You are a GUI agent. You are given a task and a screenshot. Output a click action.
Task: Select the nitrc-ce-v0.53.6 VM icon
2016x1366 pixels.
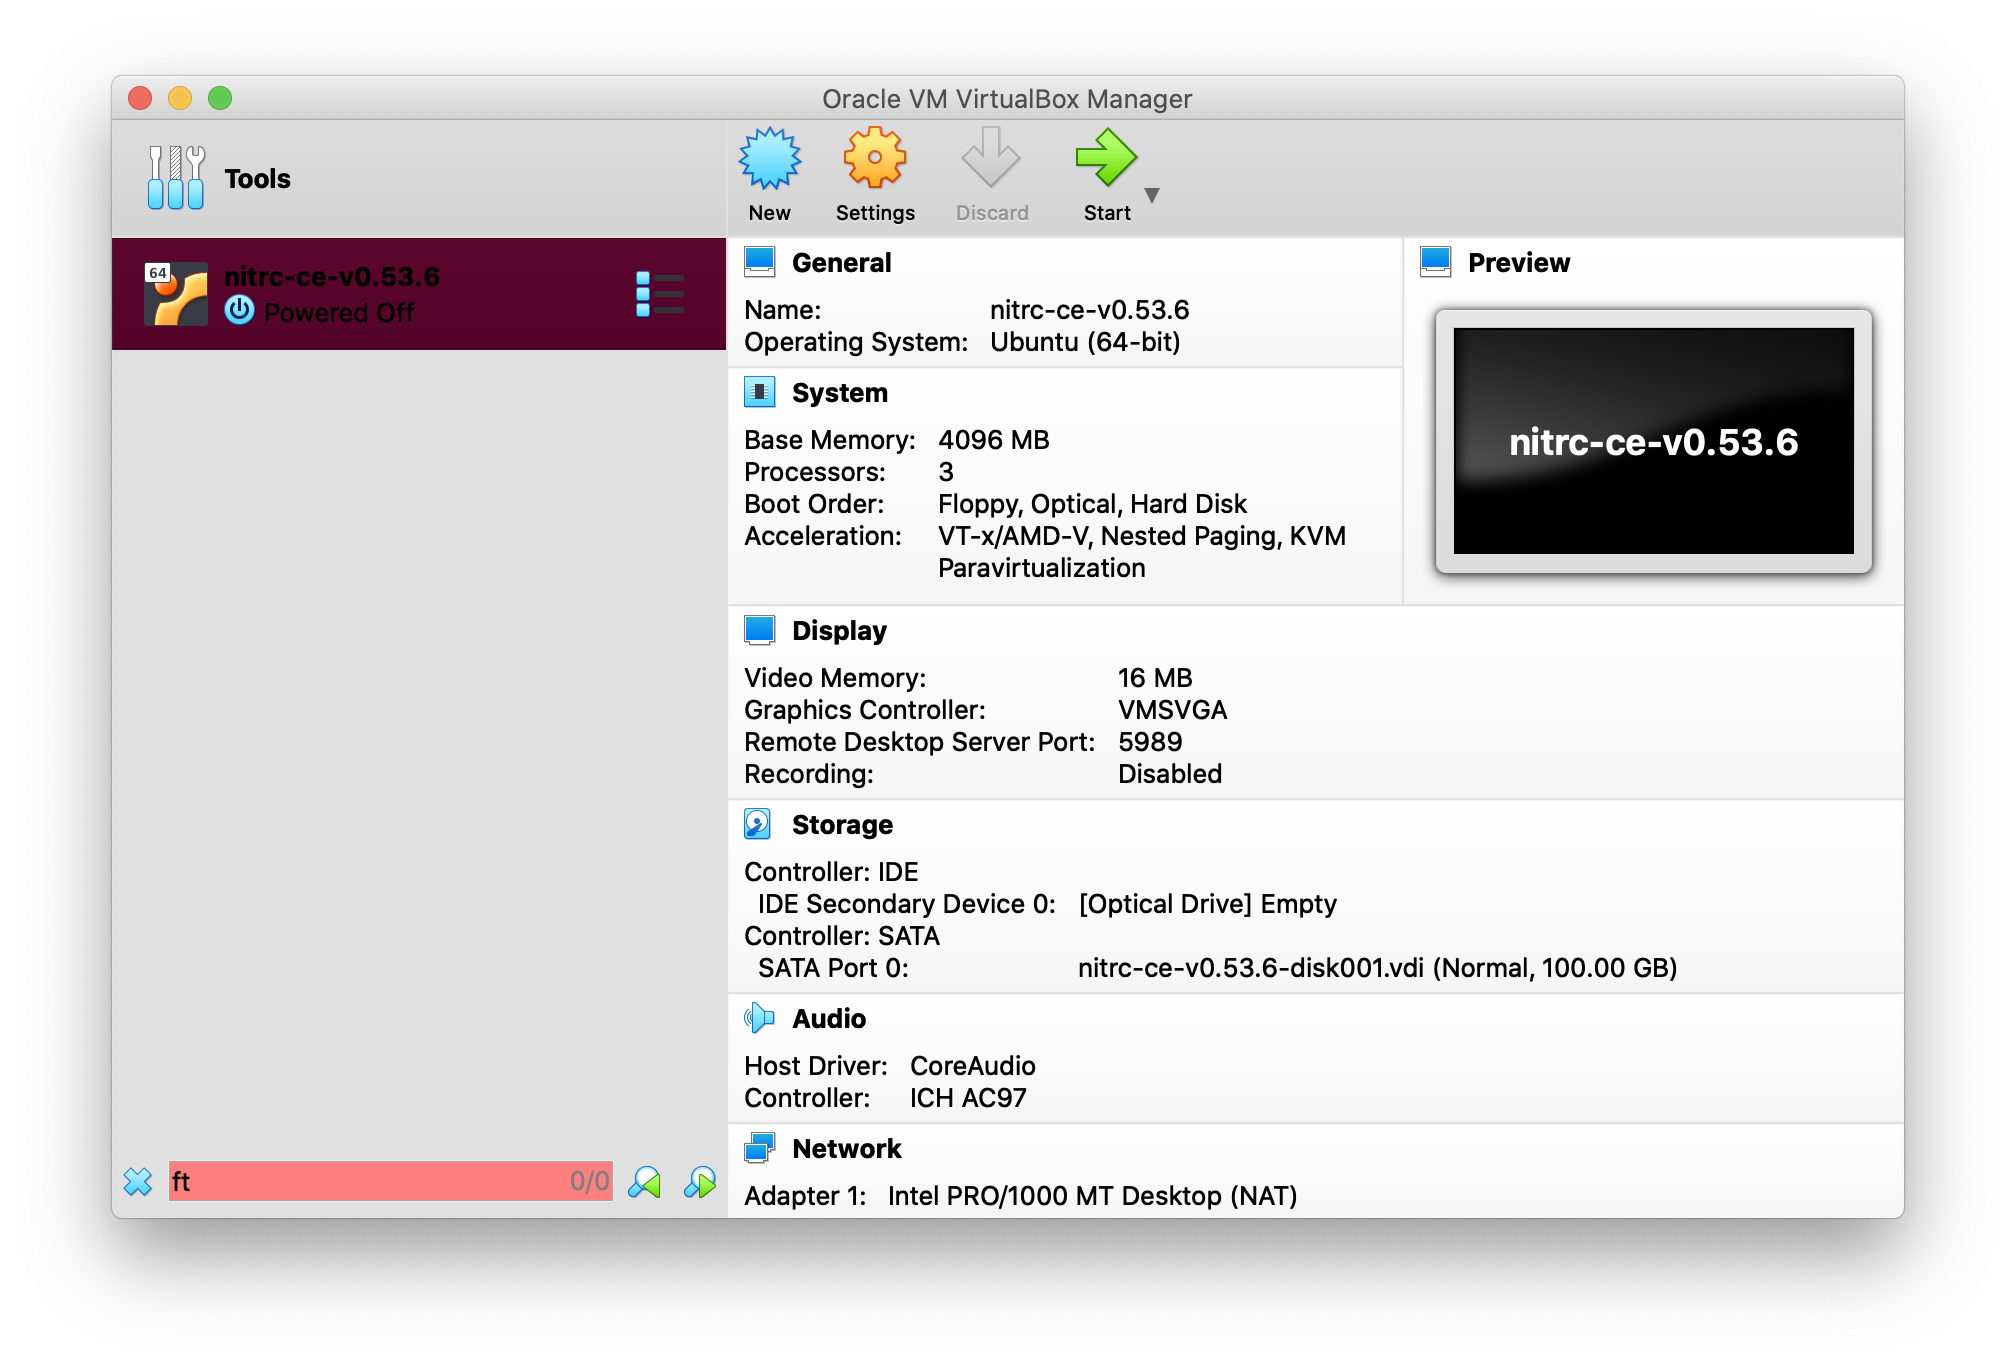[x=176, y=294]
